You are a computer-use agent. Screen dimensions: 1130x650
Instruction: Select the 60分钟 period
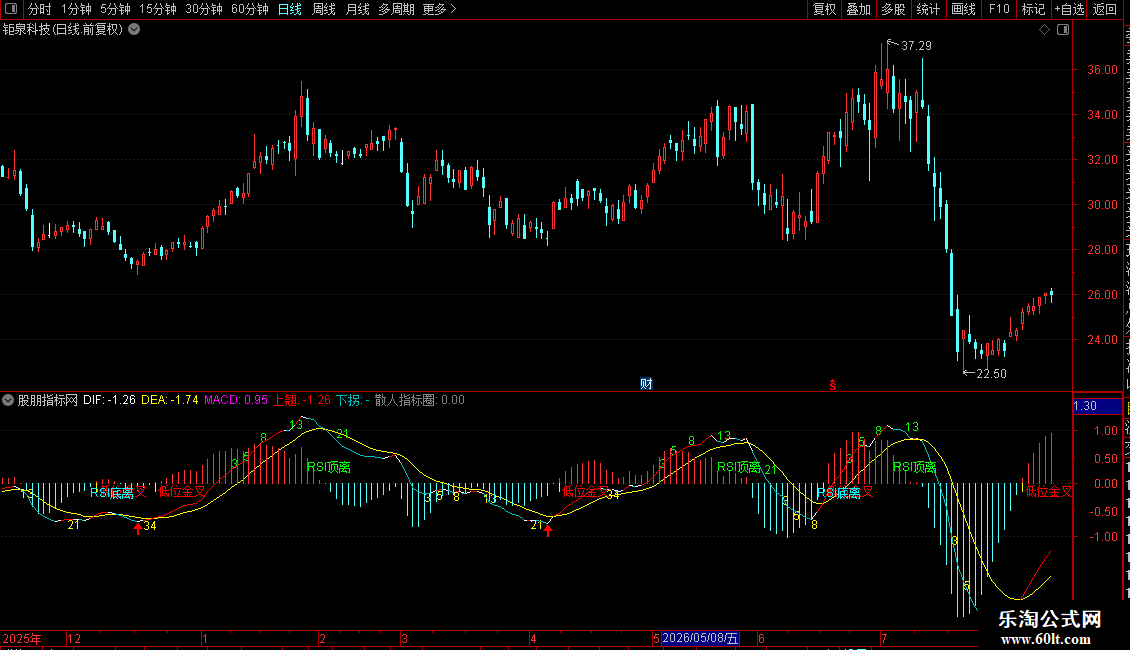pyautogui.click(x=250, y=9)
